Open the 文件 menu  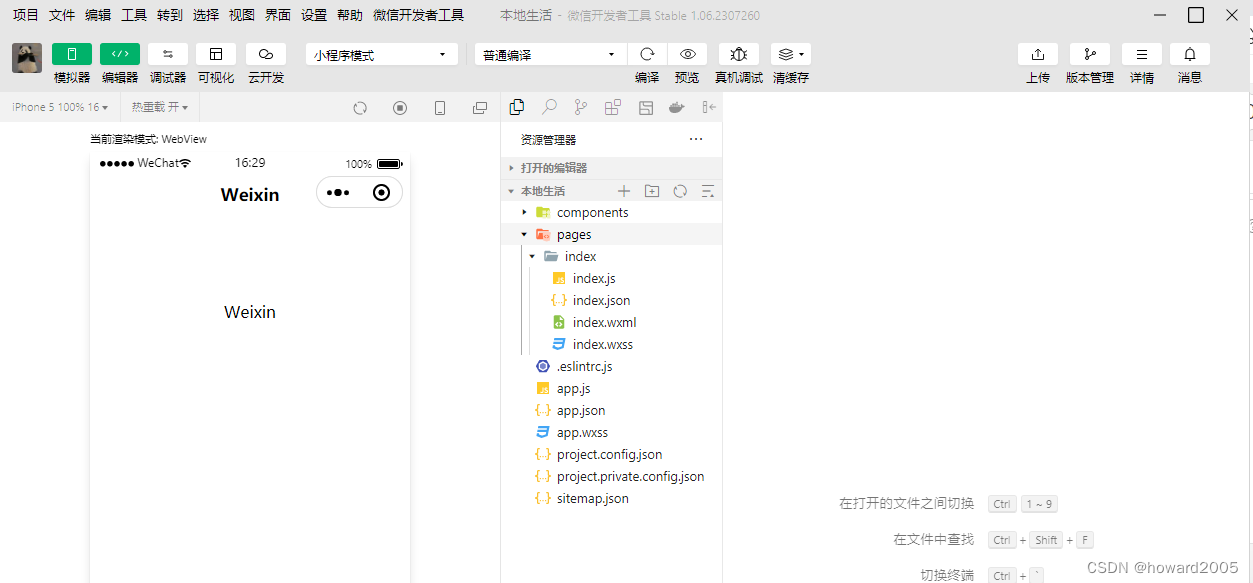pyautogui.click(x=62, y=15)
